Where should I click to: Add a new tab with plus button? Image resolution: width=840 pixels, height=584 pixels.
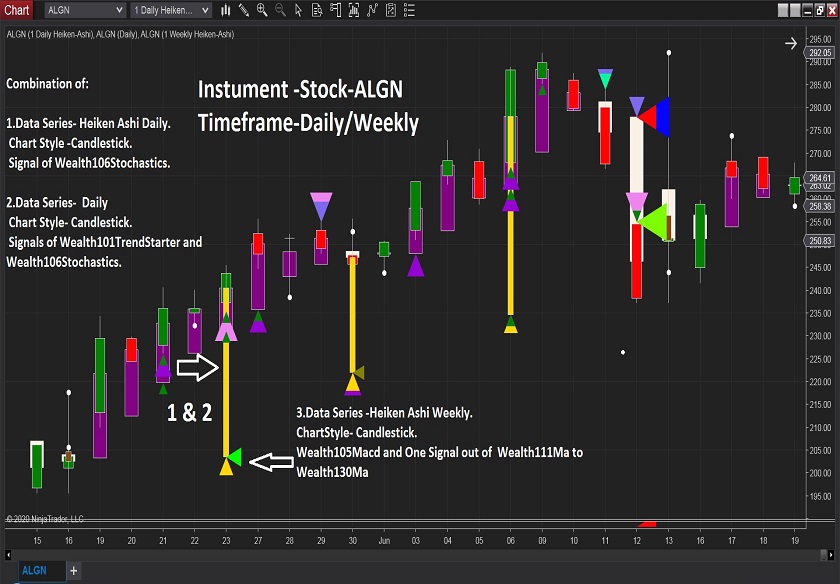click(73, 570)
